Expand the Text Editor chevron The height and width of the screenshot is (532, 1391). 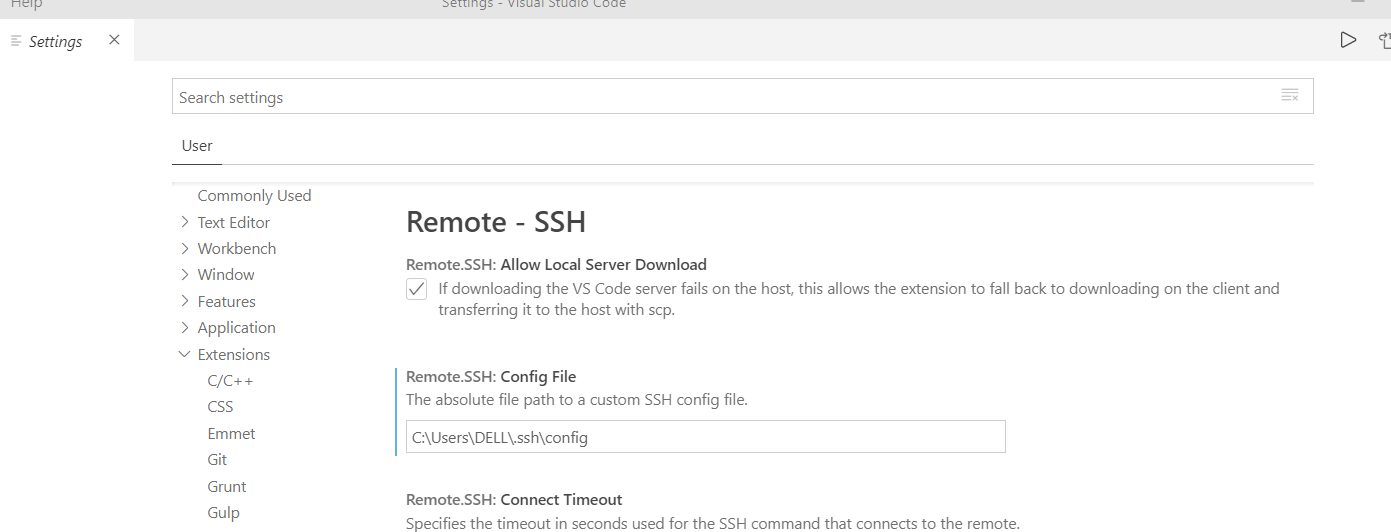click(185, 222)
